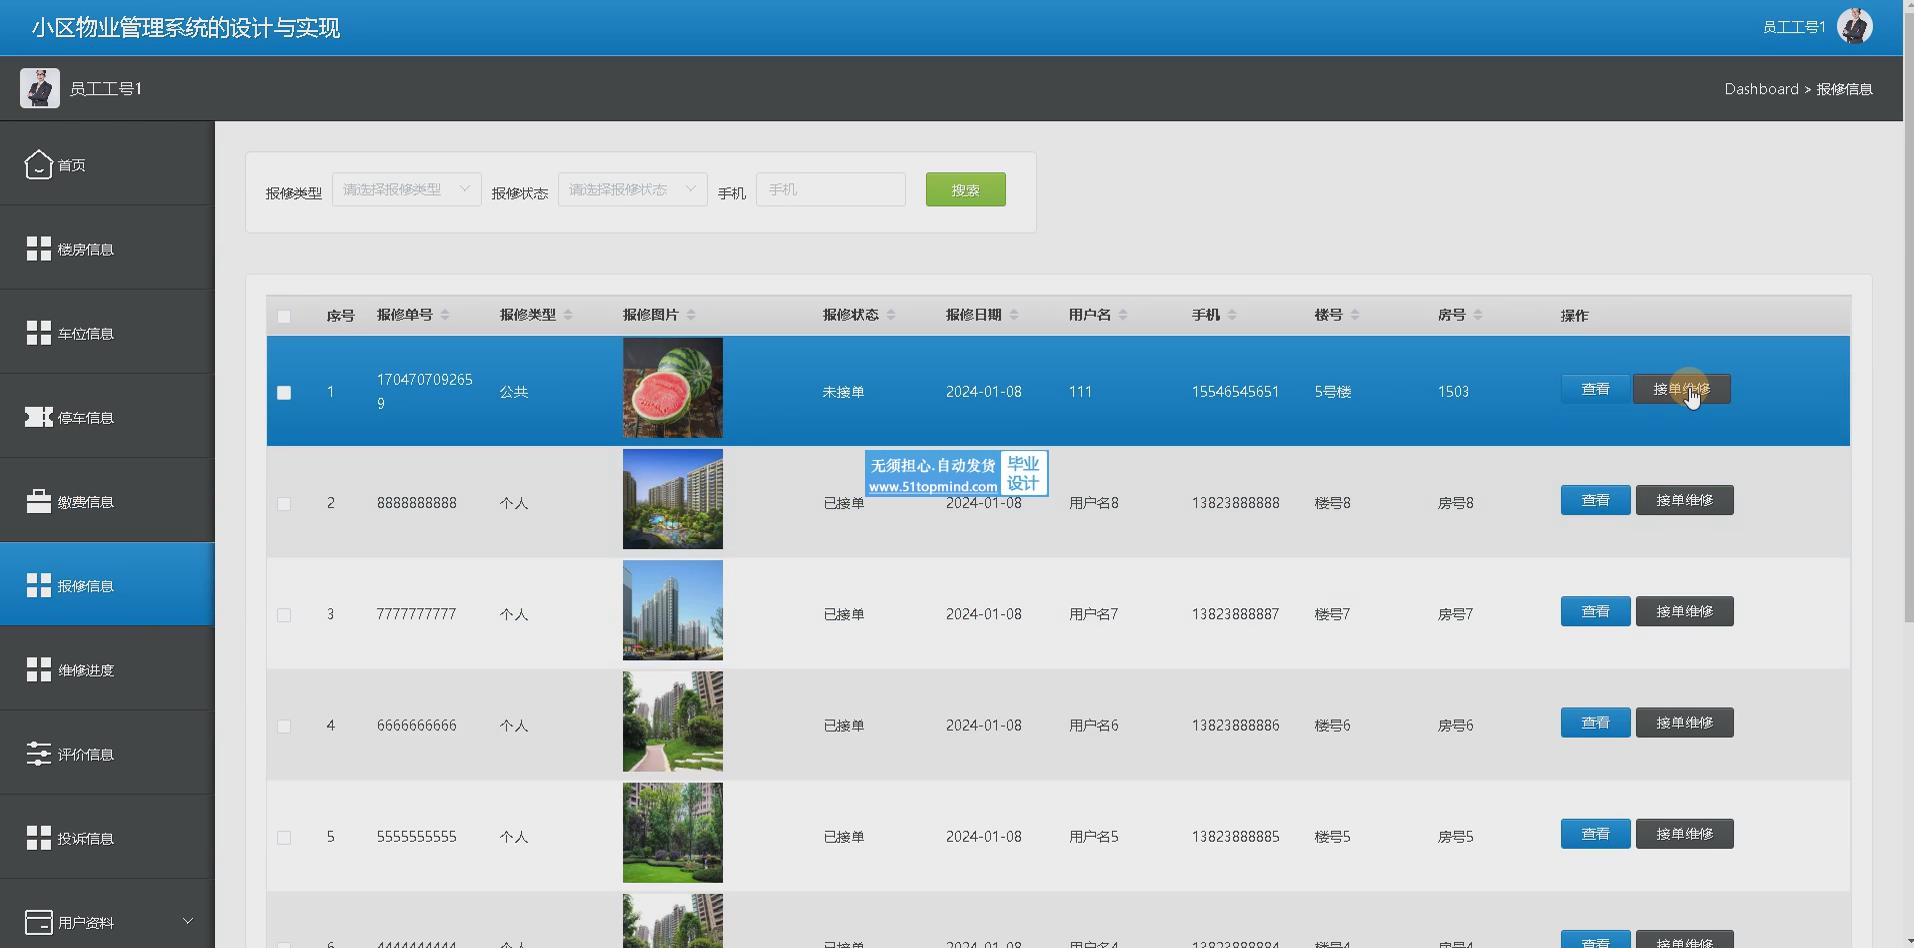Click the 投诉信息 grid icon

pos(38,837)
